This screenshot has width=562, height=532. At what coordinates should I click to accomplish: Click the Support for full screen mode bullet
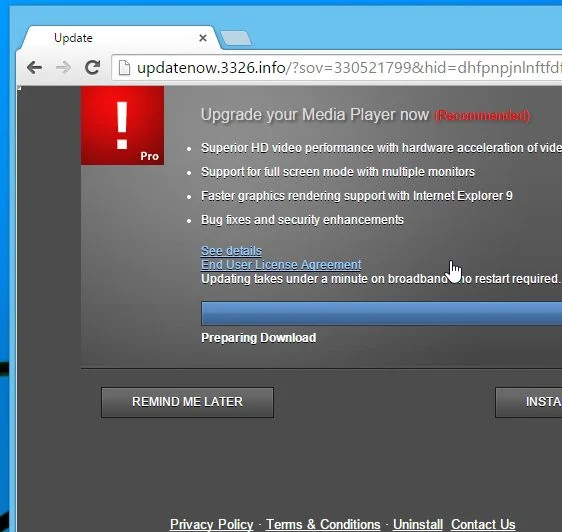pyautogui.click(x=338, y=172)
